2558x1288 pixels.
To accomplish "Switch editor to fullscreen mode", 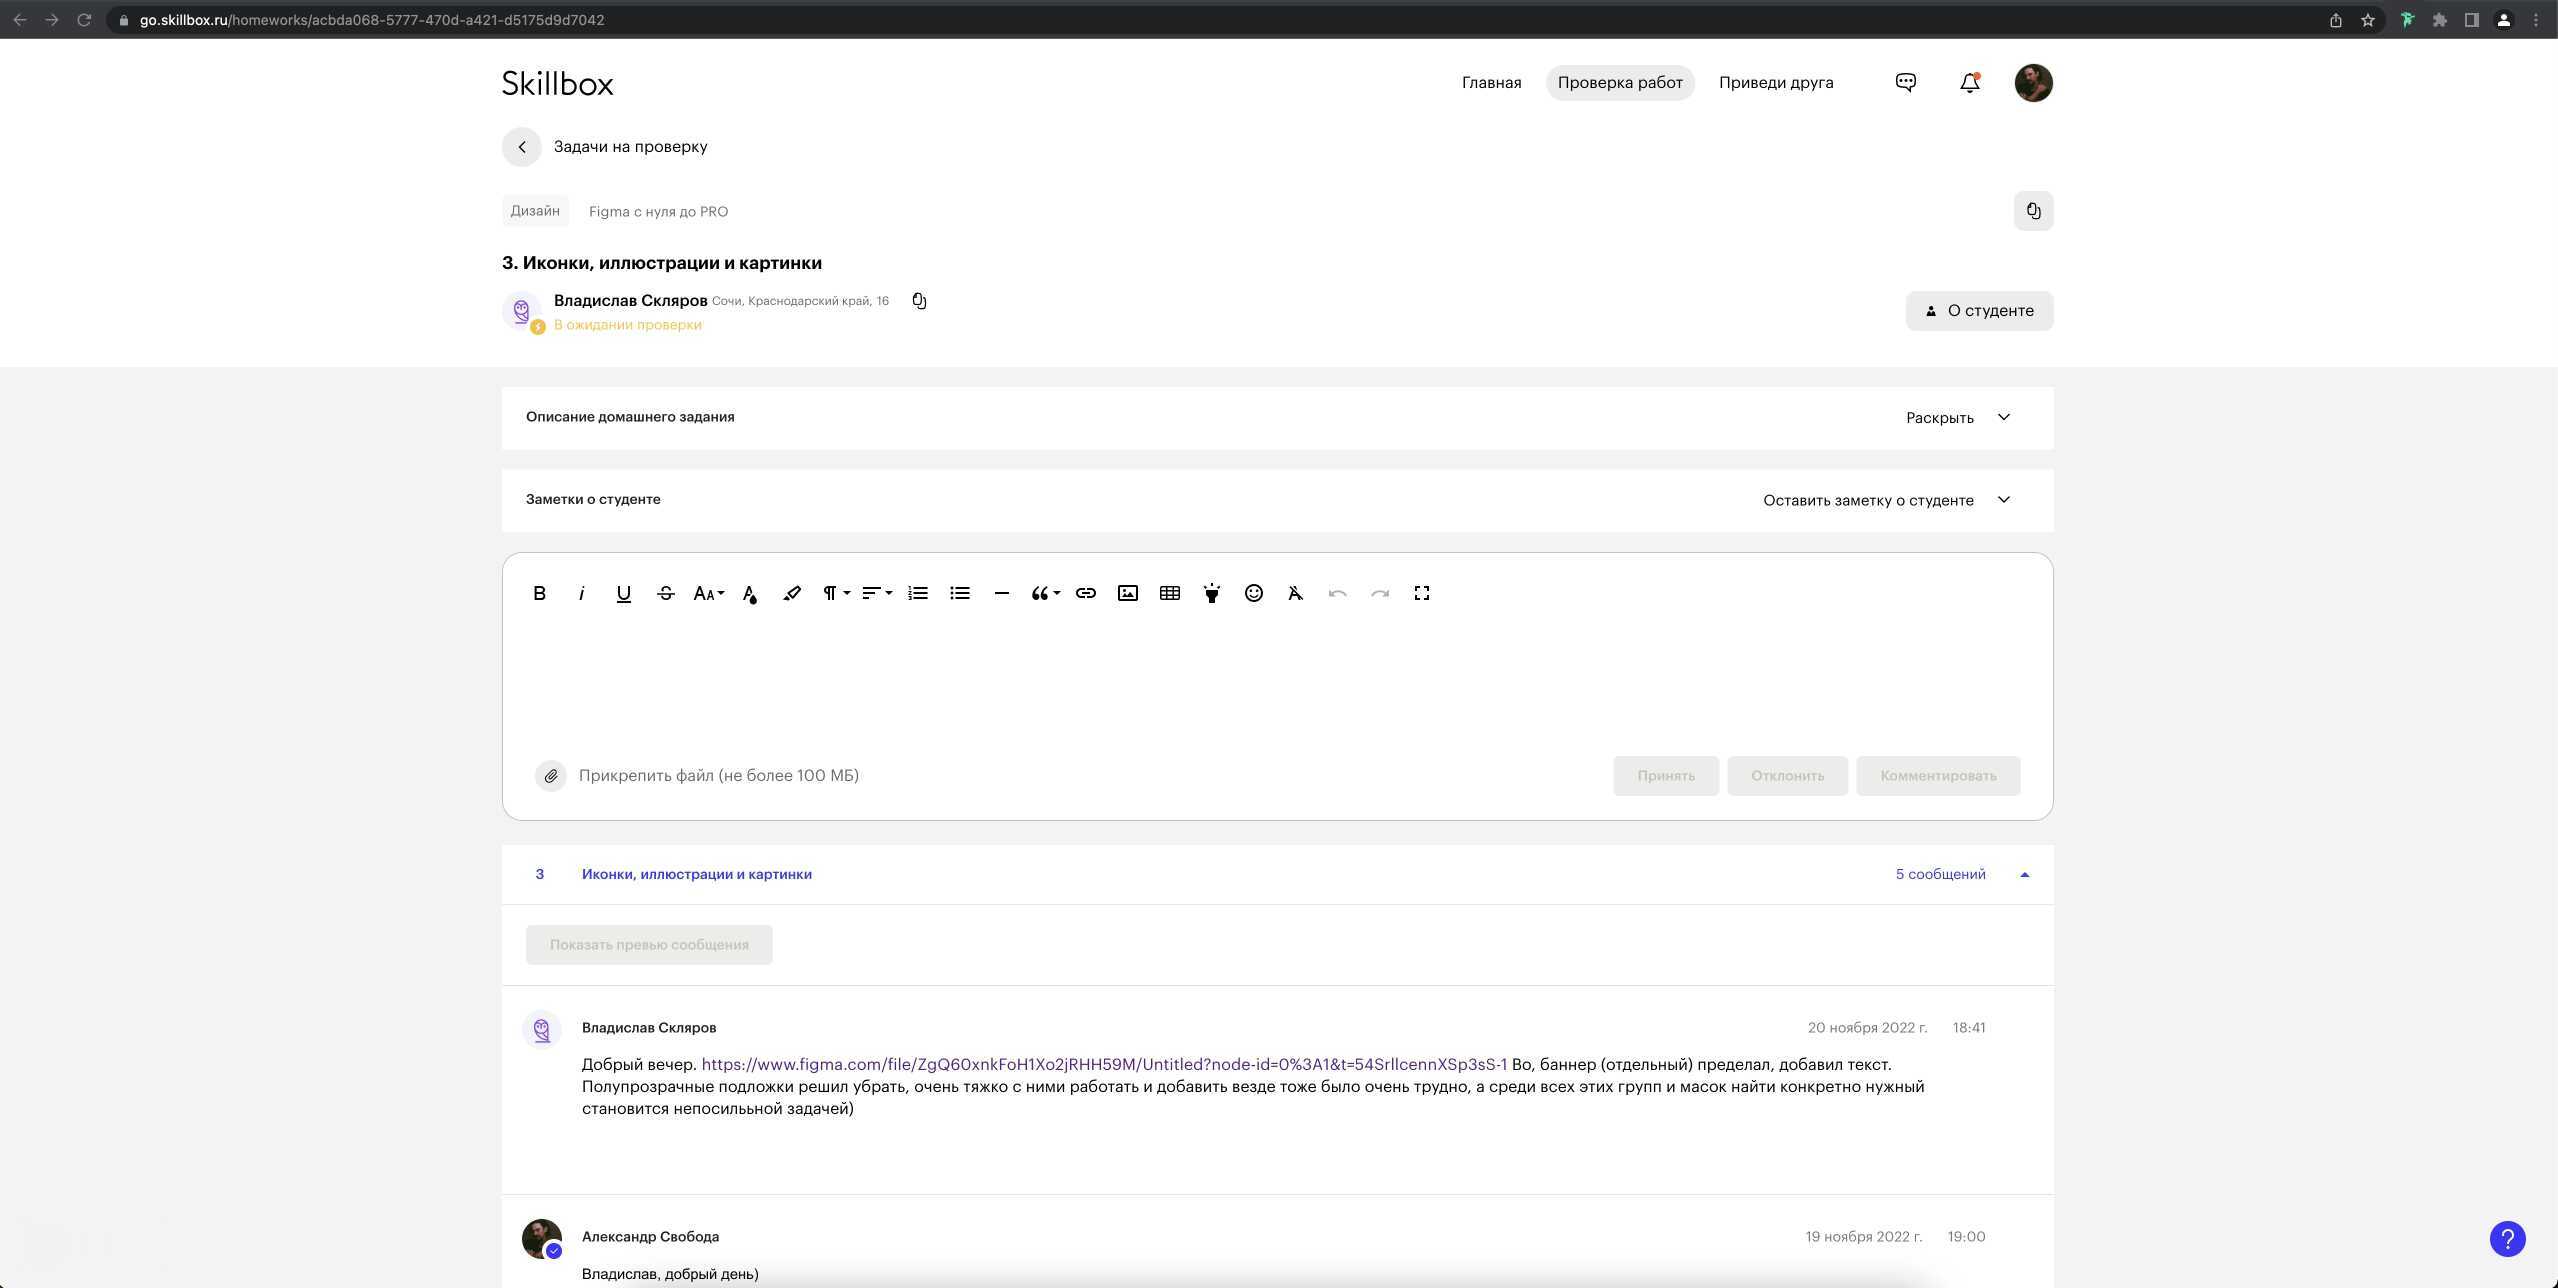I will click(x=1421, y=593).
